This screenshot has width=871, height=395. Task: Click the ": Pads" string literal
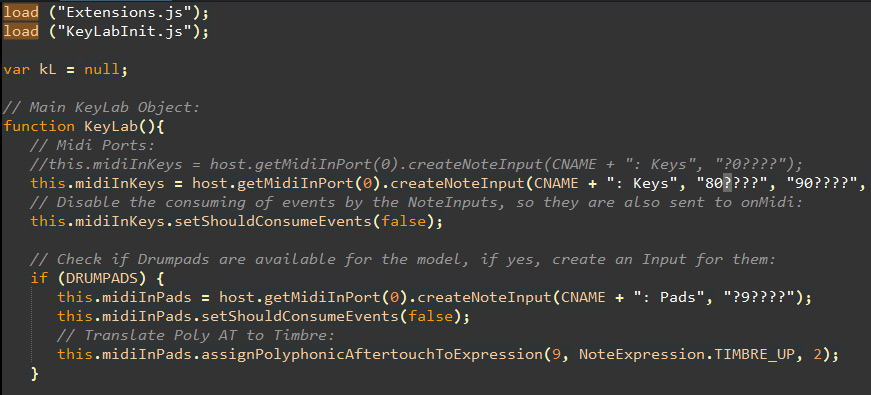[x=673, y=297]
